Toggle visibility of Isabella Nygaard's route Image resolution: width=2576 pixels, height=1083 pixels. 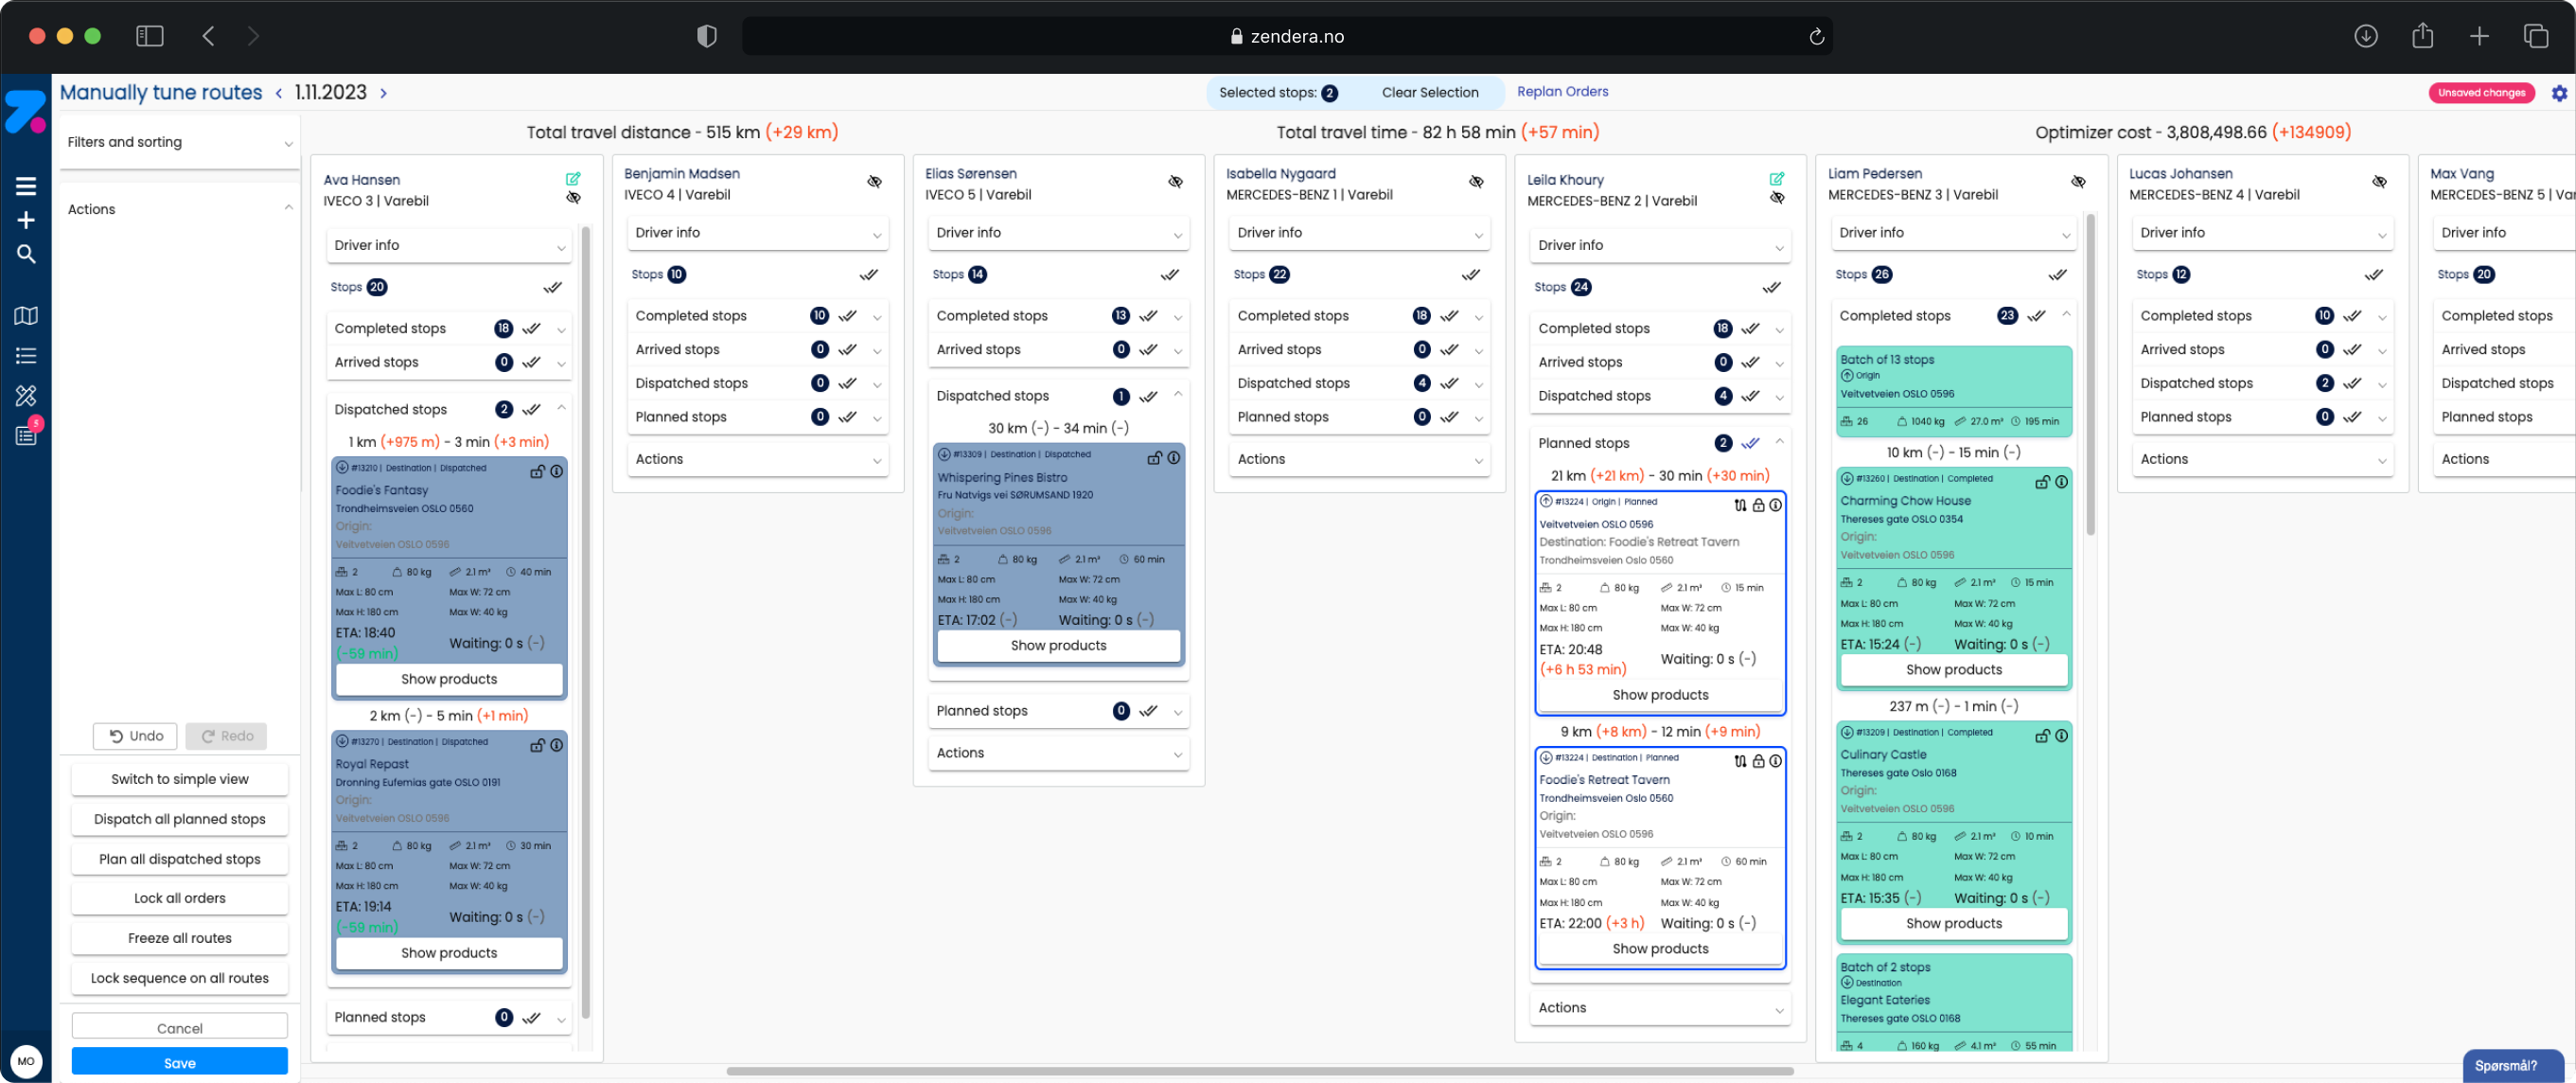click(x=1476, y=182)
